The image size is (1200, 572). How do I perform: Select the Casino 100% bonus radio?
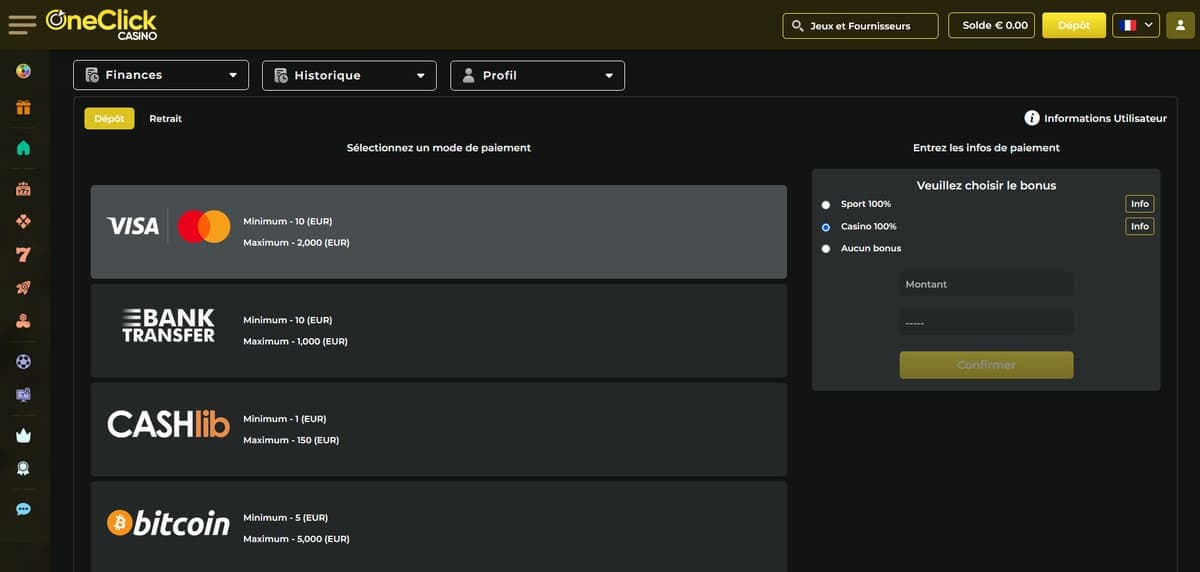(826, 227)
